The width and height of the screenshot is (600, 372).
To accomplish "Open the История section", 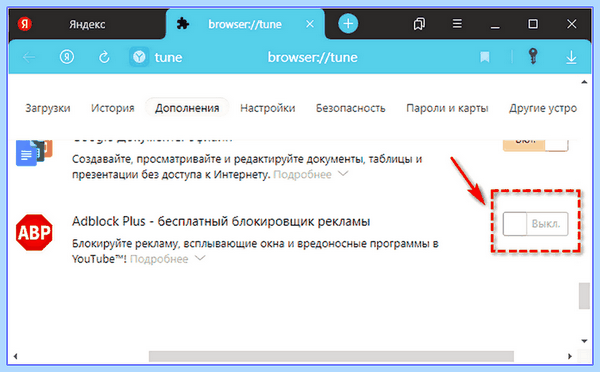I will click(x=112, y=108).
